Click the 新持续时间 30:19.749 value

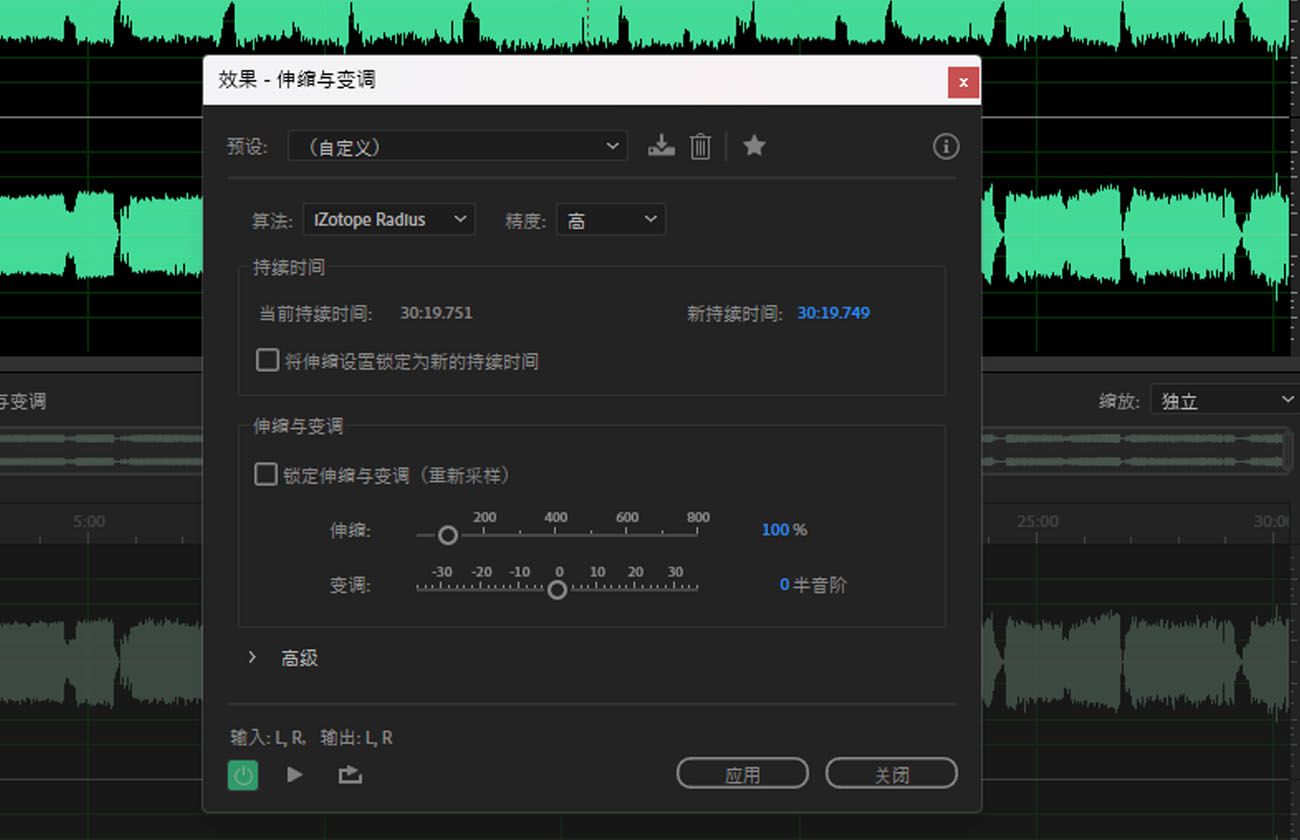pyautogui.click(x=833, y=313)
